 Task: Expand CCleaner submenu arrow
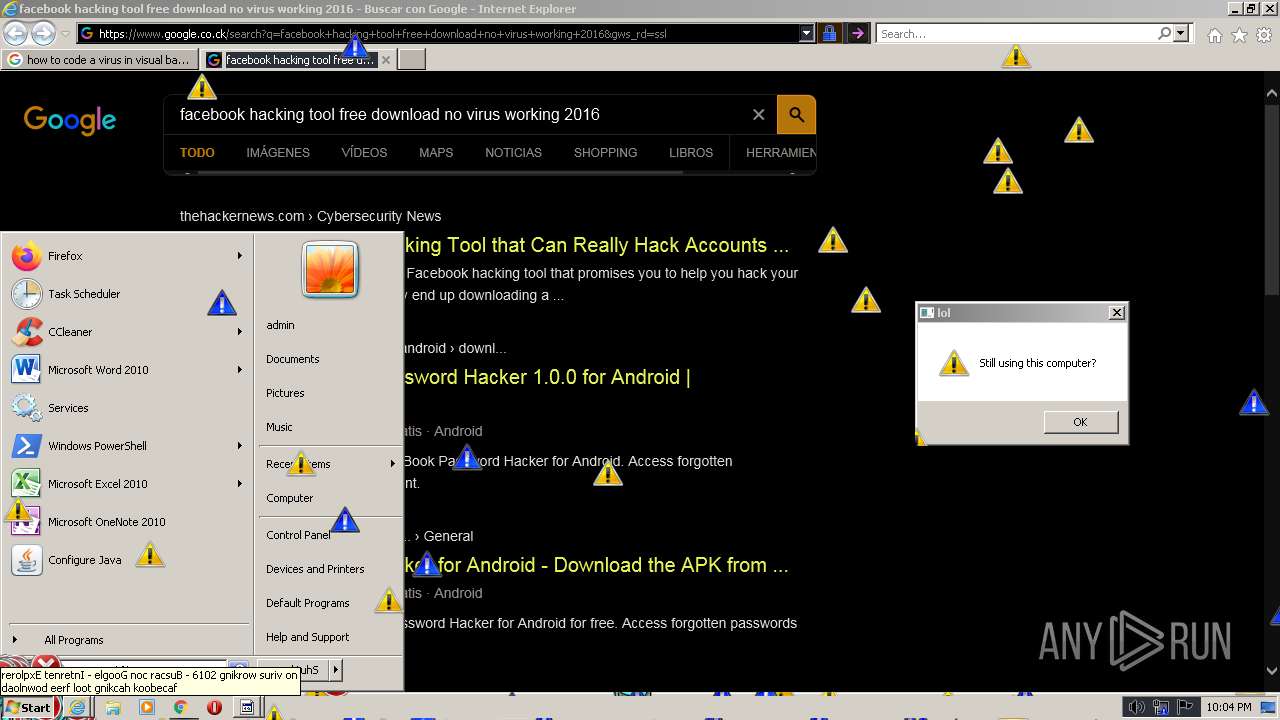coord(240,332)
